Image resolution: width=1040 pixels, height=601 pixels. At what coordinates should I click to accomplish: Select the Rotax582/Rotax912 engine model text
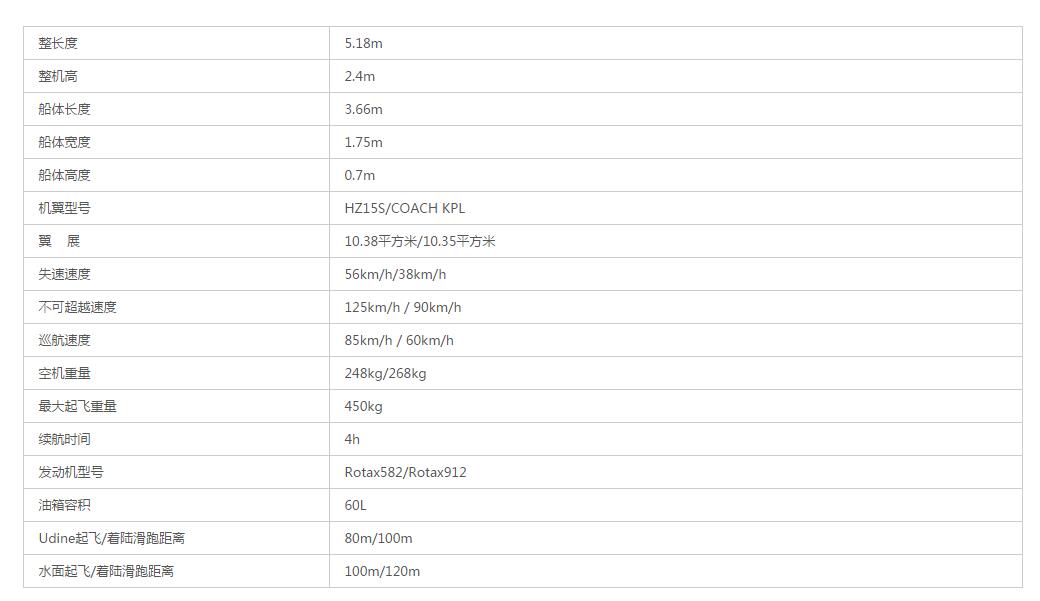(405, 472)
